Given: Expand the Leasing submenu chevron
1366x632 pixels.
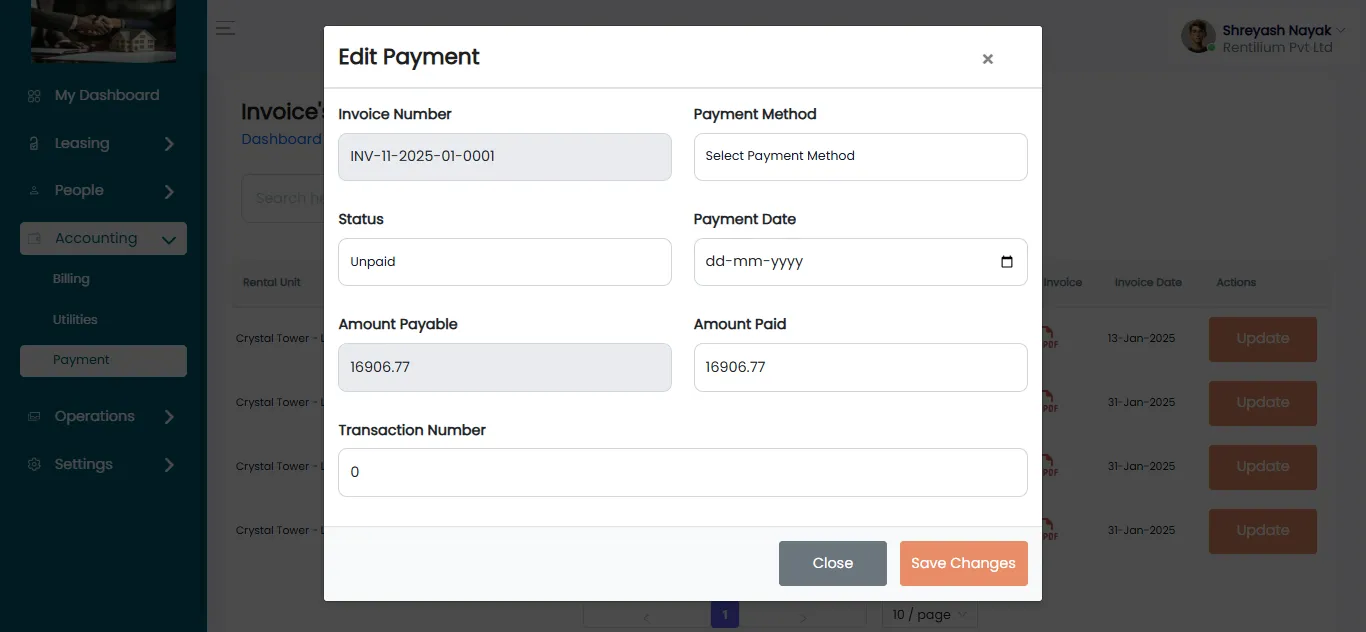Looking at the screenshot, I should coord(169,144).
